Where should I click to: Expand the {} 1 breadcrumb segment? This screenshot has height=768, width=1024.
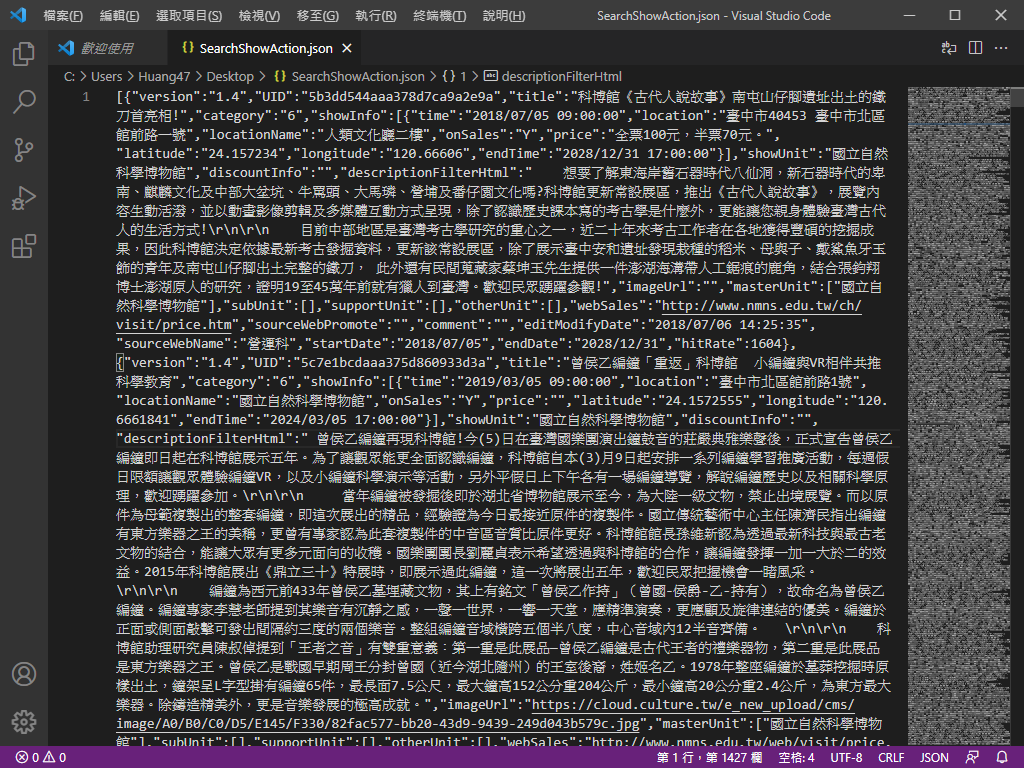coord(455,76)
